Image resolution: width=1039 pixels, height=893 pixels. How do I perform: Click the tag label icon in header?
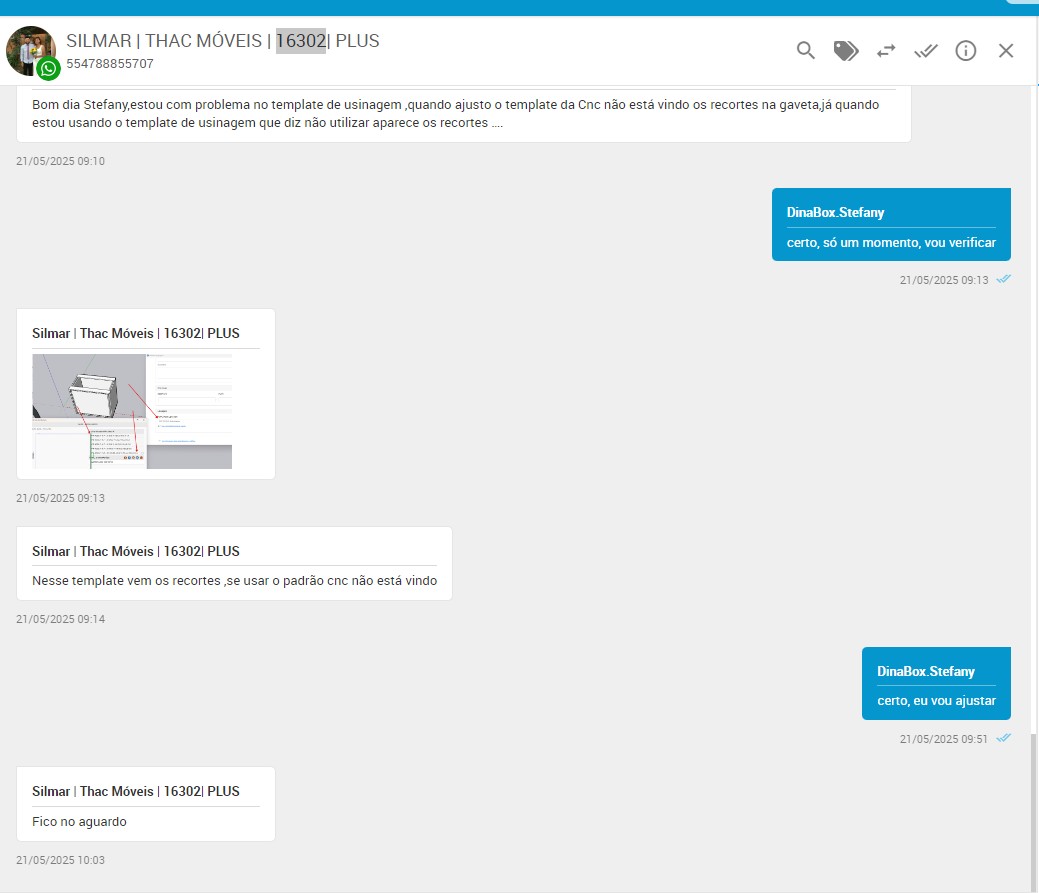(x=846, y=51)
